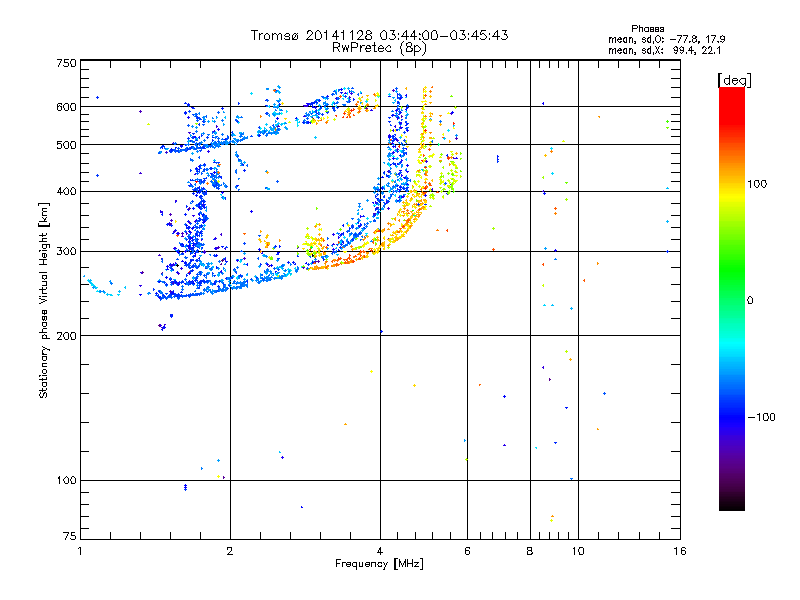Click the colorbar tick label '-100'
The width and height of the screenshot is (800, 600).
(761, 417)
